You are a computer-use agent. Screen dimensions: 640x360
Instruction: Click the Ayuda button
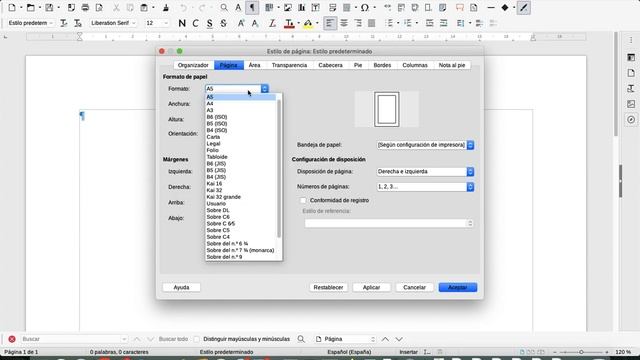coord(181,287)
